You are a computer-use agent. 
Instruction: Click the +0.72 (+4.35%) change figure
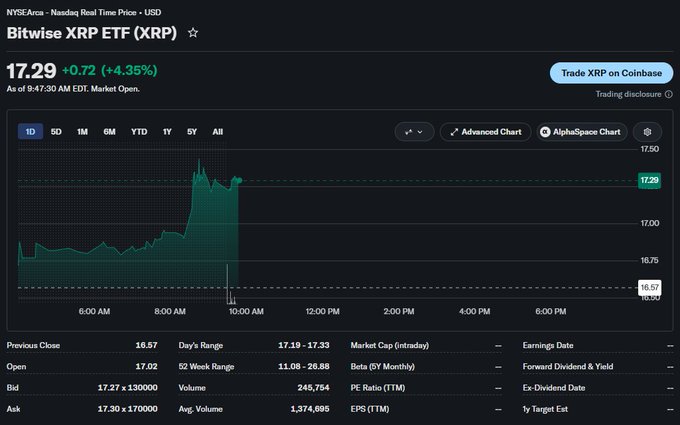[110, 70]
